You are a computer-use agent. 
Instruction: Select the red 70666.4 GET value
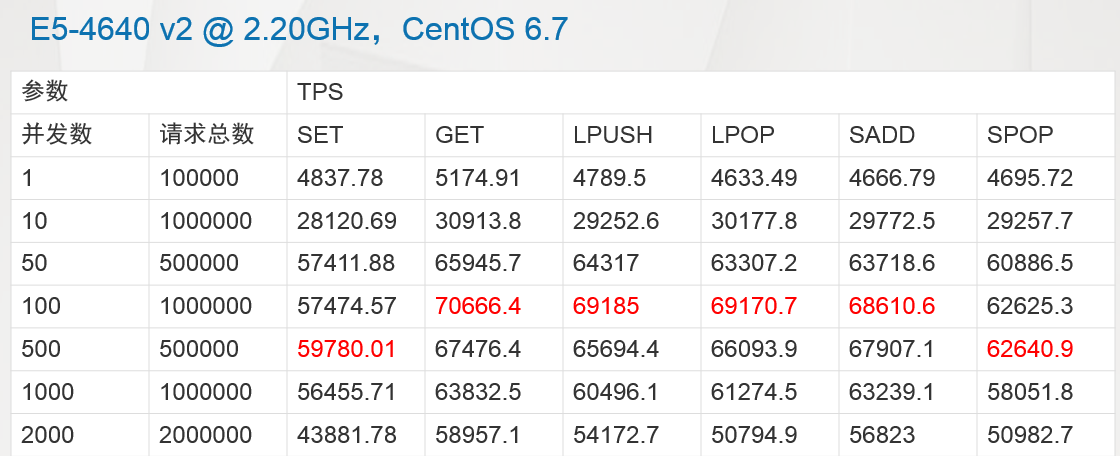click(x=478, y=306)
